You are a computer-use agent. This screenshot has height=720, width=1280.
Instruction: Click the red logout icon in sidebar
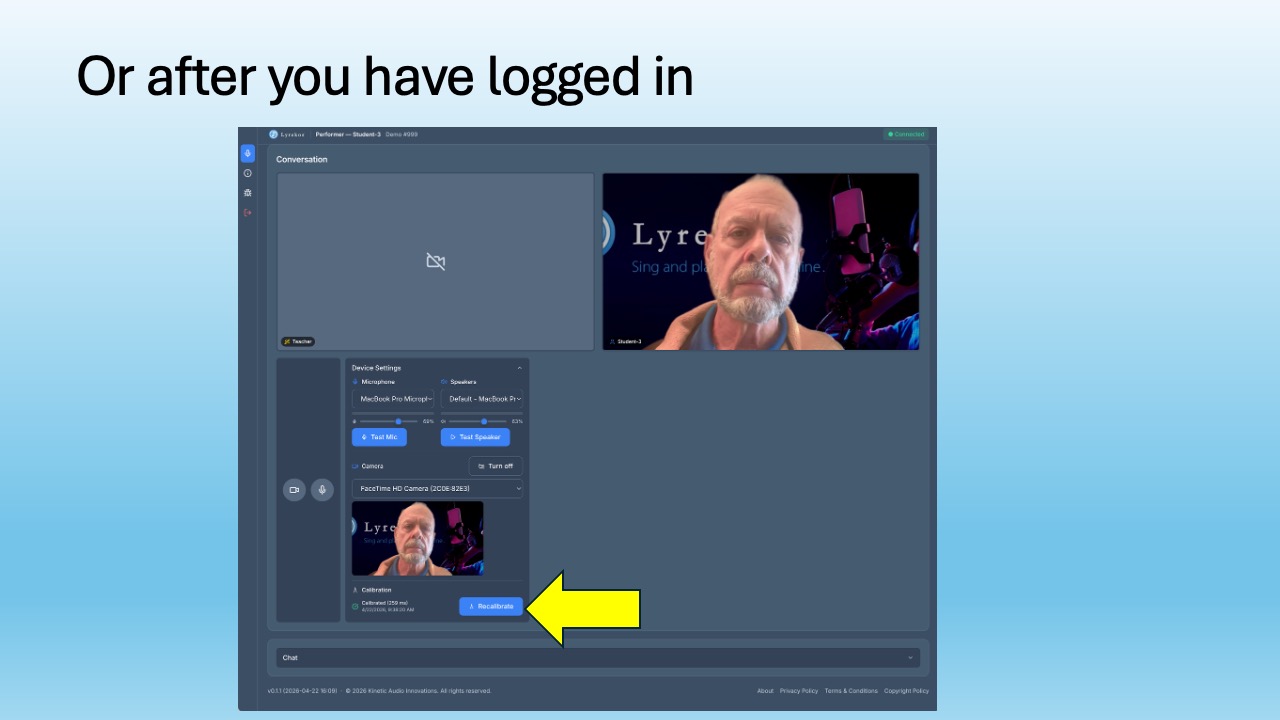click(x=248, y=212)
